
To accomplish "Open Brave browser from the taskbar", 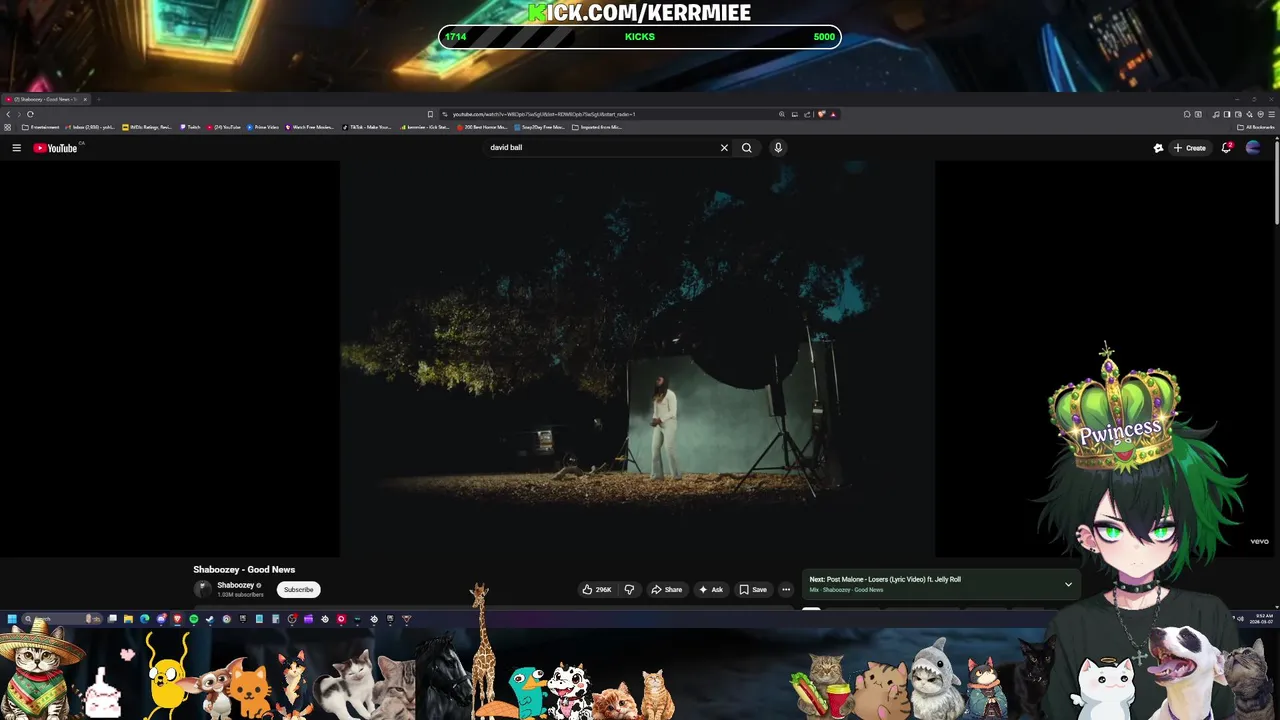I will [177, 619].
